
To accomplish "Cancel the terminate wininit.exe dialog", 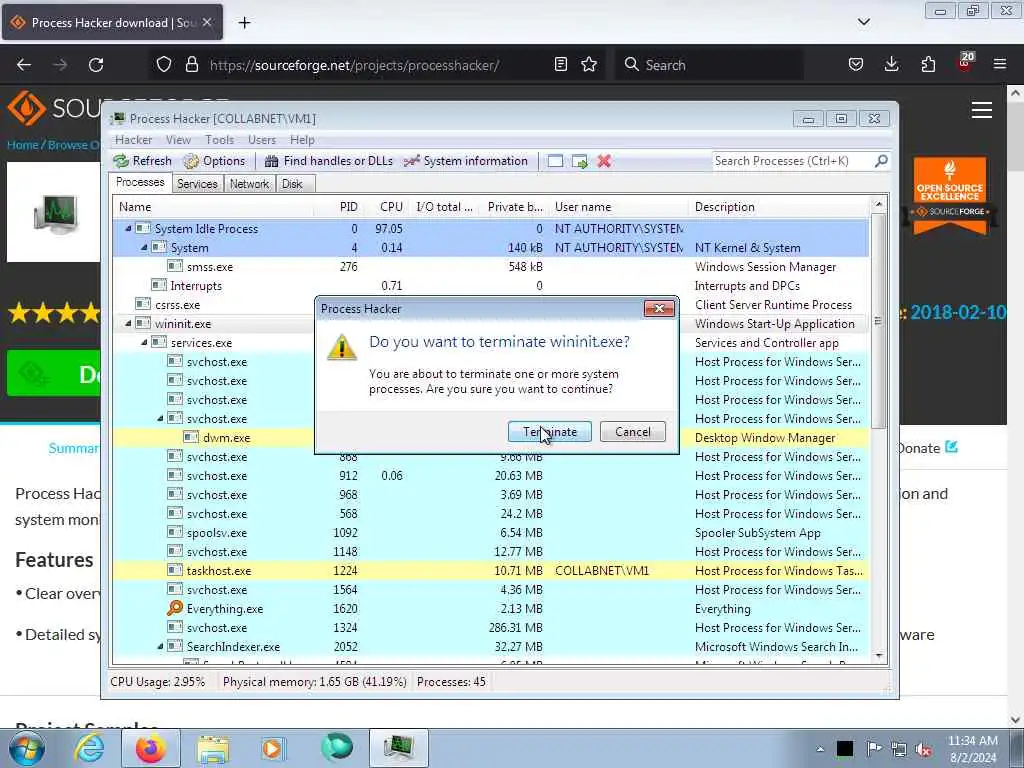I will (x=632, y=432).
